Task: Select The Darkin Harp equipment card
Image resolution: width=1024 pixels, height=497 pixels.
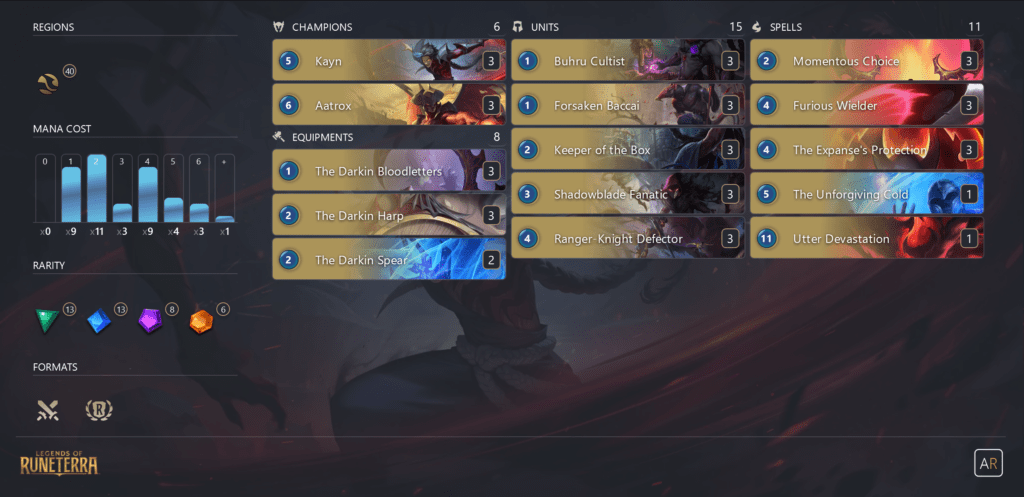Action: tap(389, 215)
